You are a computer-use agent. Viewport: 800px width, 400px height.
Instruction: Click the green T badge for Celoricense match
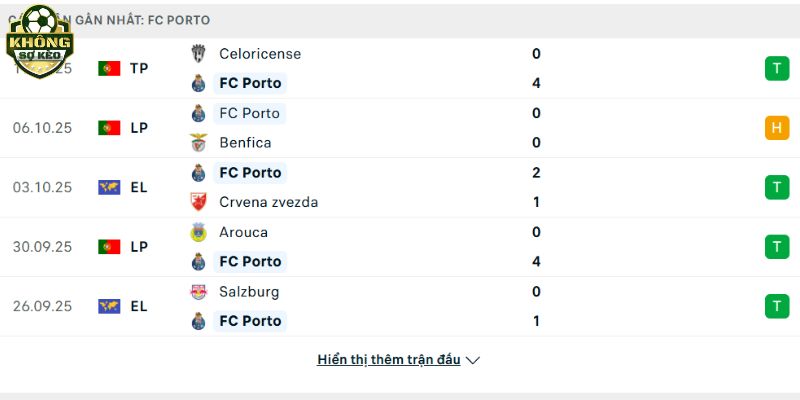coord(776,68)
